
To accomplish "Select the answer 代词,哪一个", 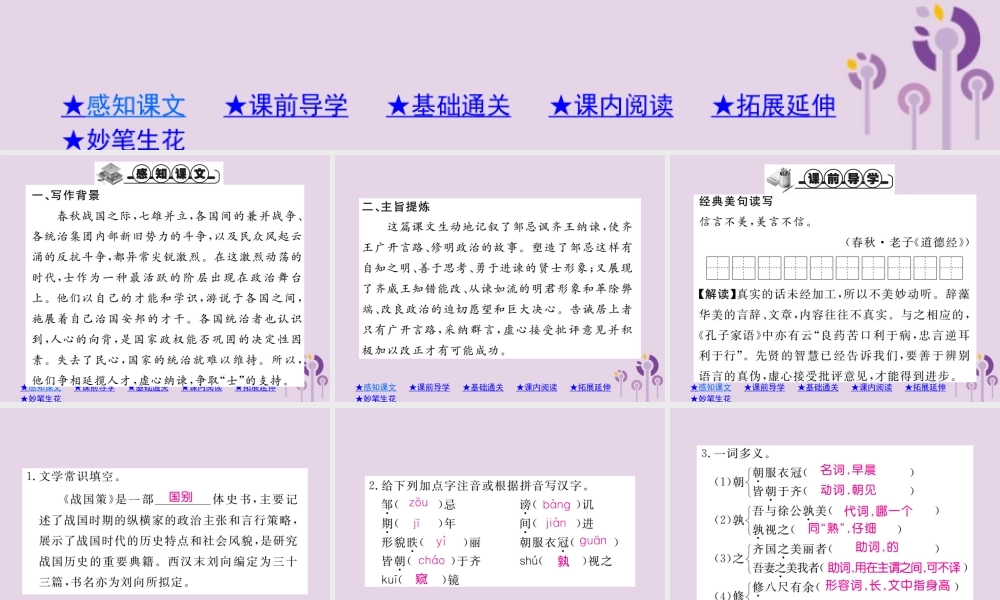I will [878, 511].
